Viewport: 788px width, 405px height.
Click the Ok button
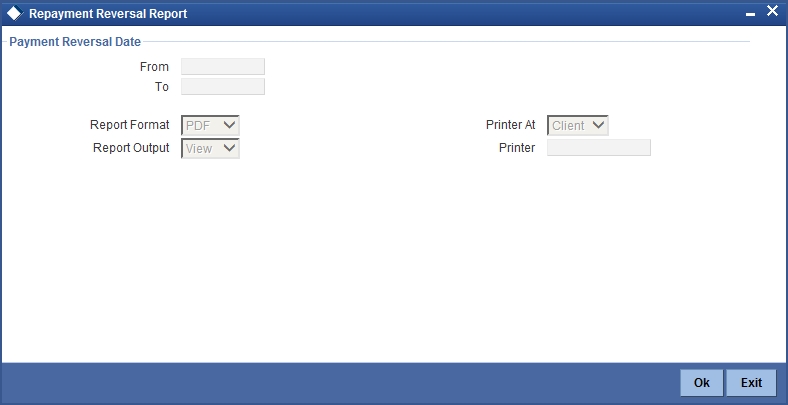tap(702, 383)
